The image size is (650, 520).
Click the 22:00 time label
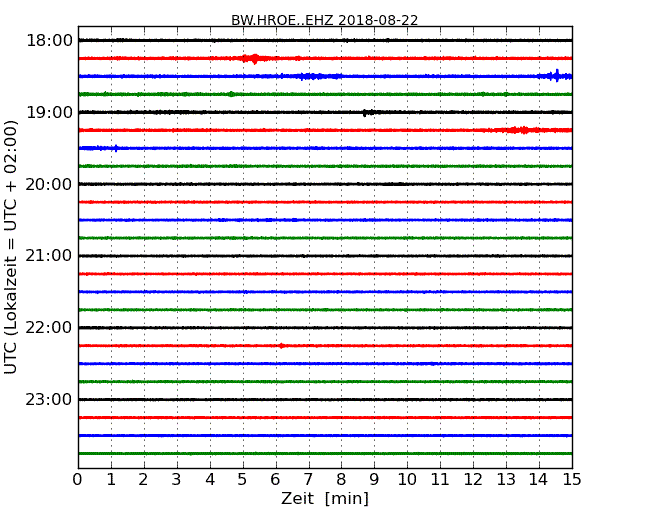49,328
